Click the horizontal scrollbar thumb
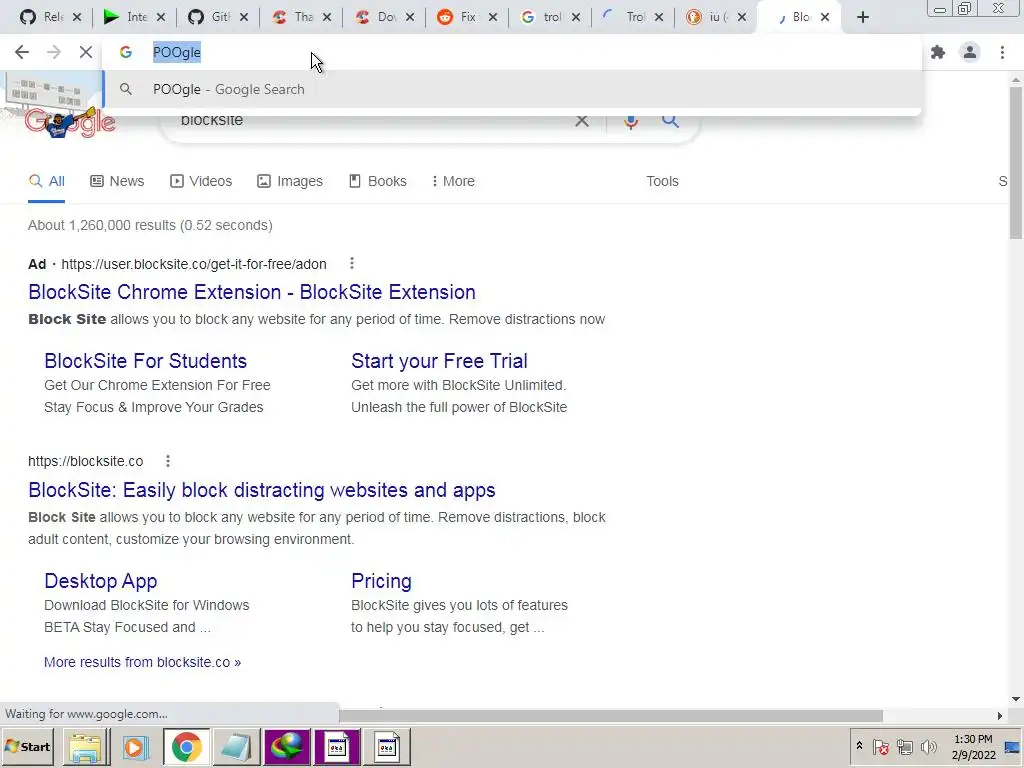This screenshot has height=768, width=1024. pyautogui.click(x=611, y=716)
